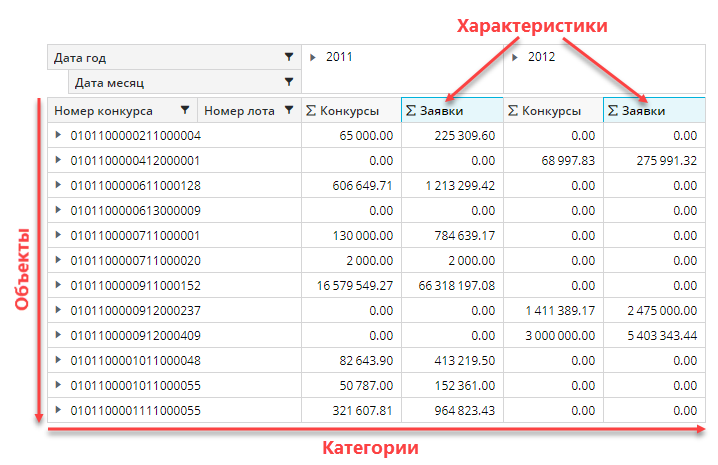
Task: Expand row 0101100000611000128
Action: pyautogui.click(x=58, y=185)
